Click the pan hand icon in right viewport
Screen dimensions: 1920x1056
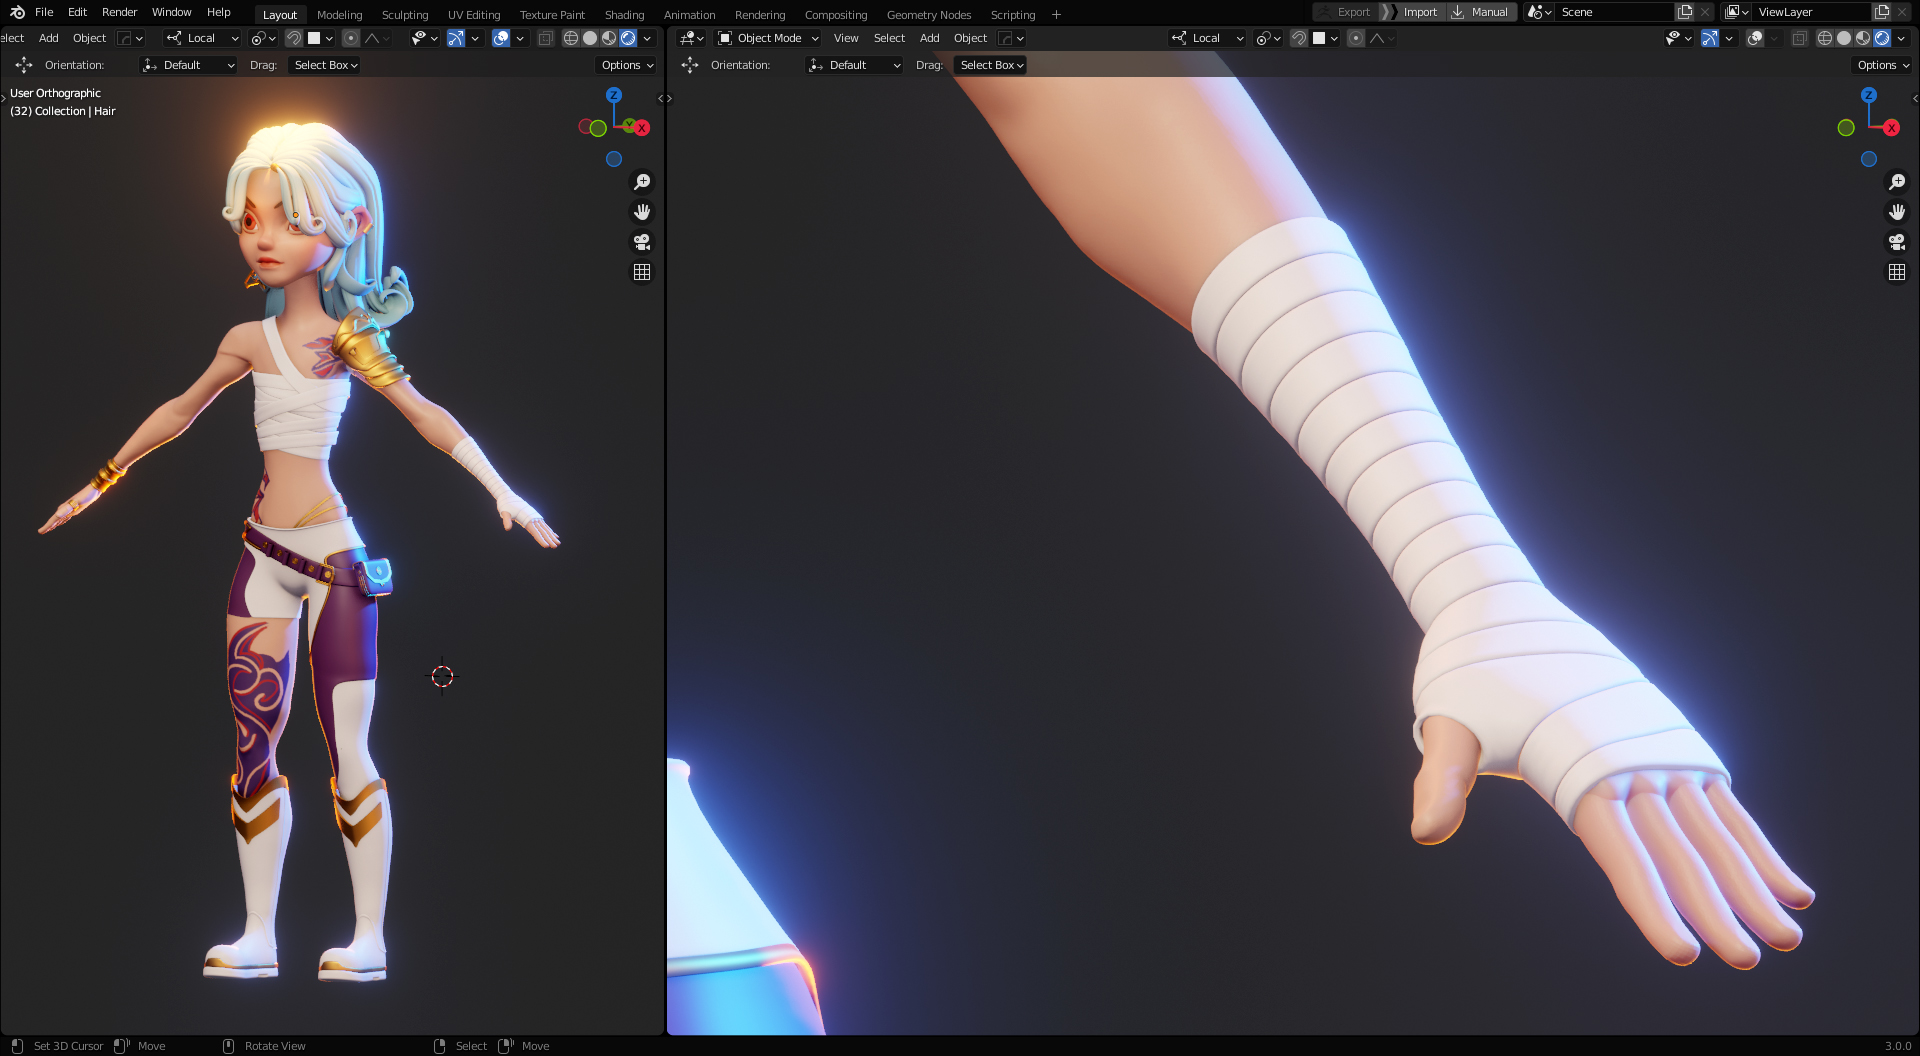1896,212
